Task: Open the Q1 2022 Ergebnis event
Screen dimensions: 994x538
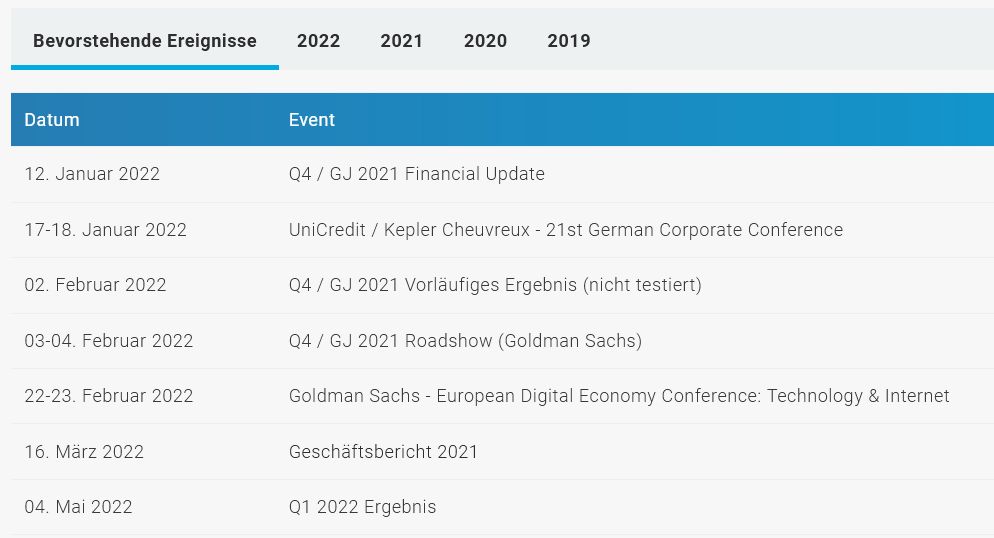Action: (x=362, y=507)
